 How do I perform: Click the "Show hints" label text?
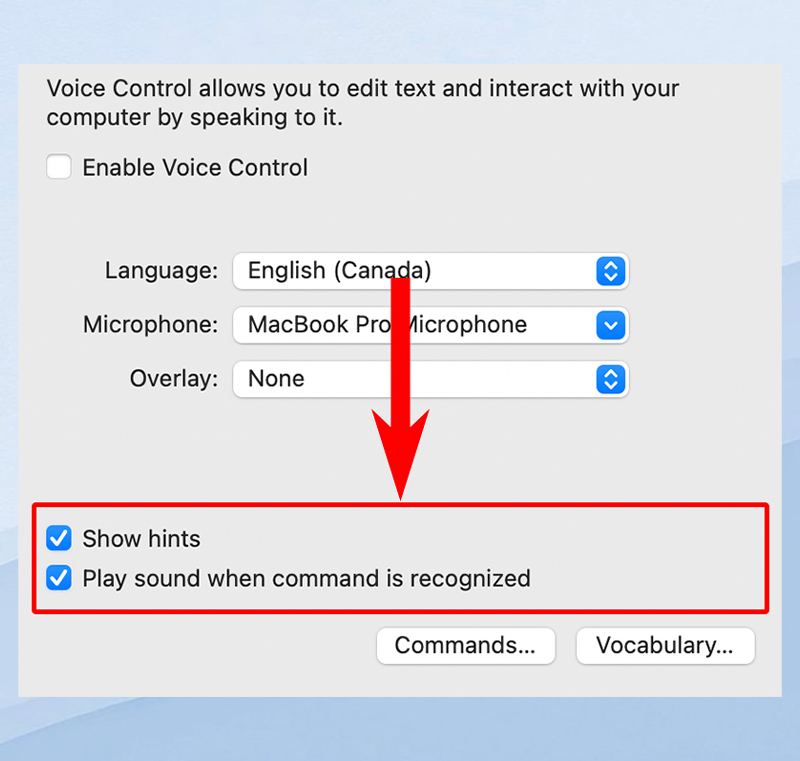tap(141, 539)
